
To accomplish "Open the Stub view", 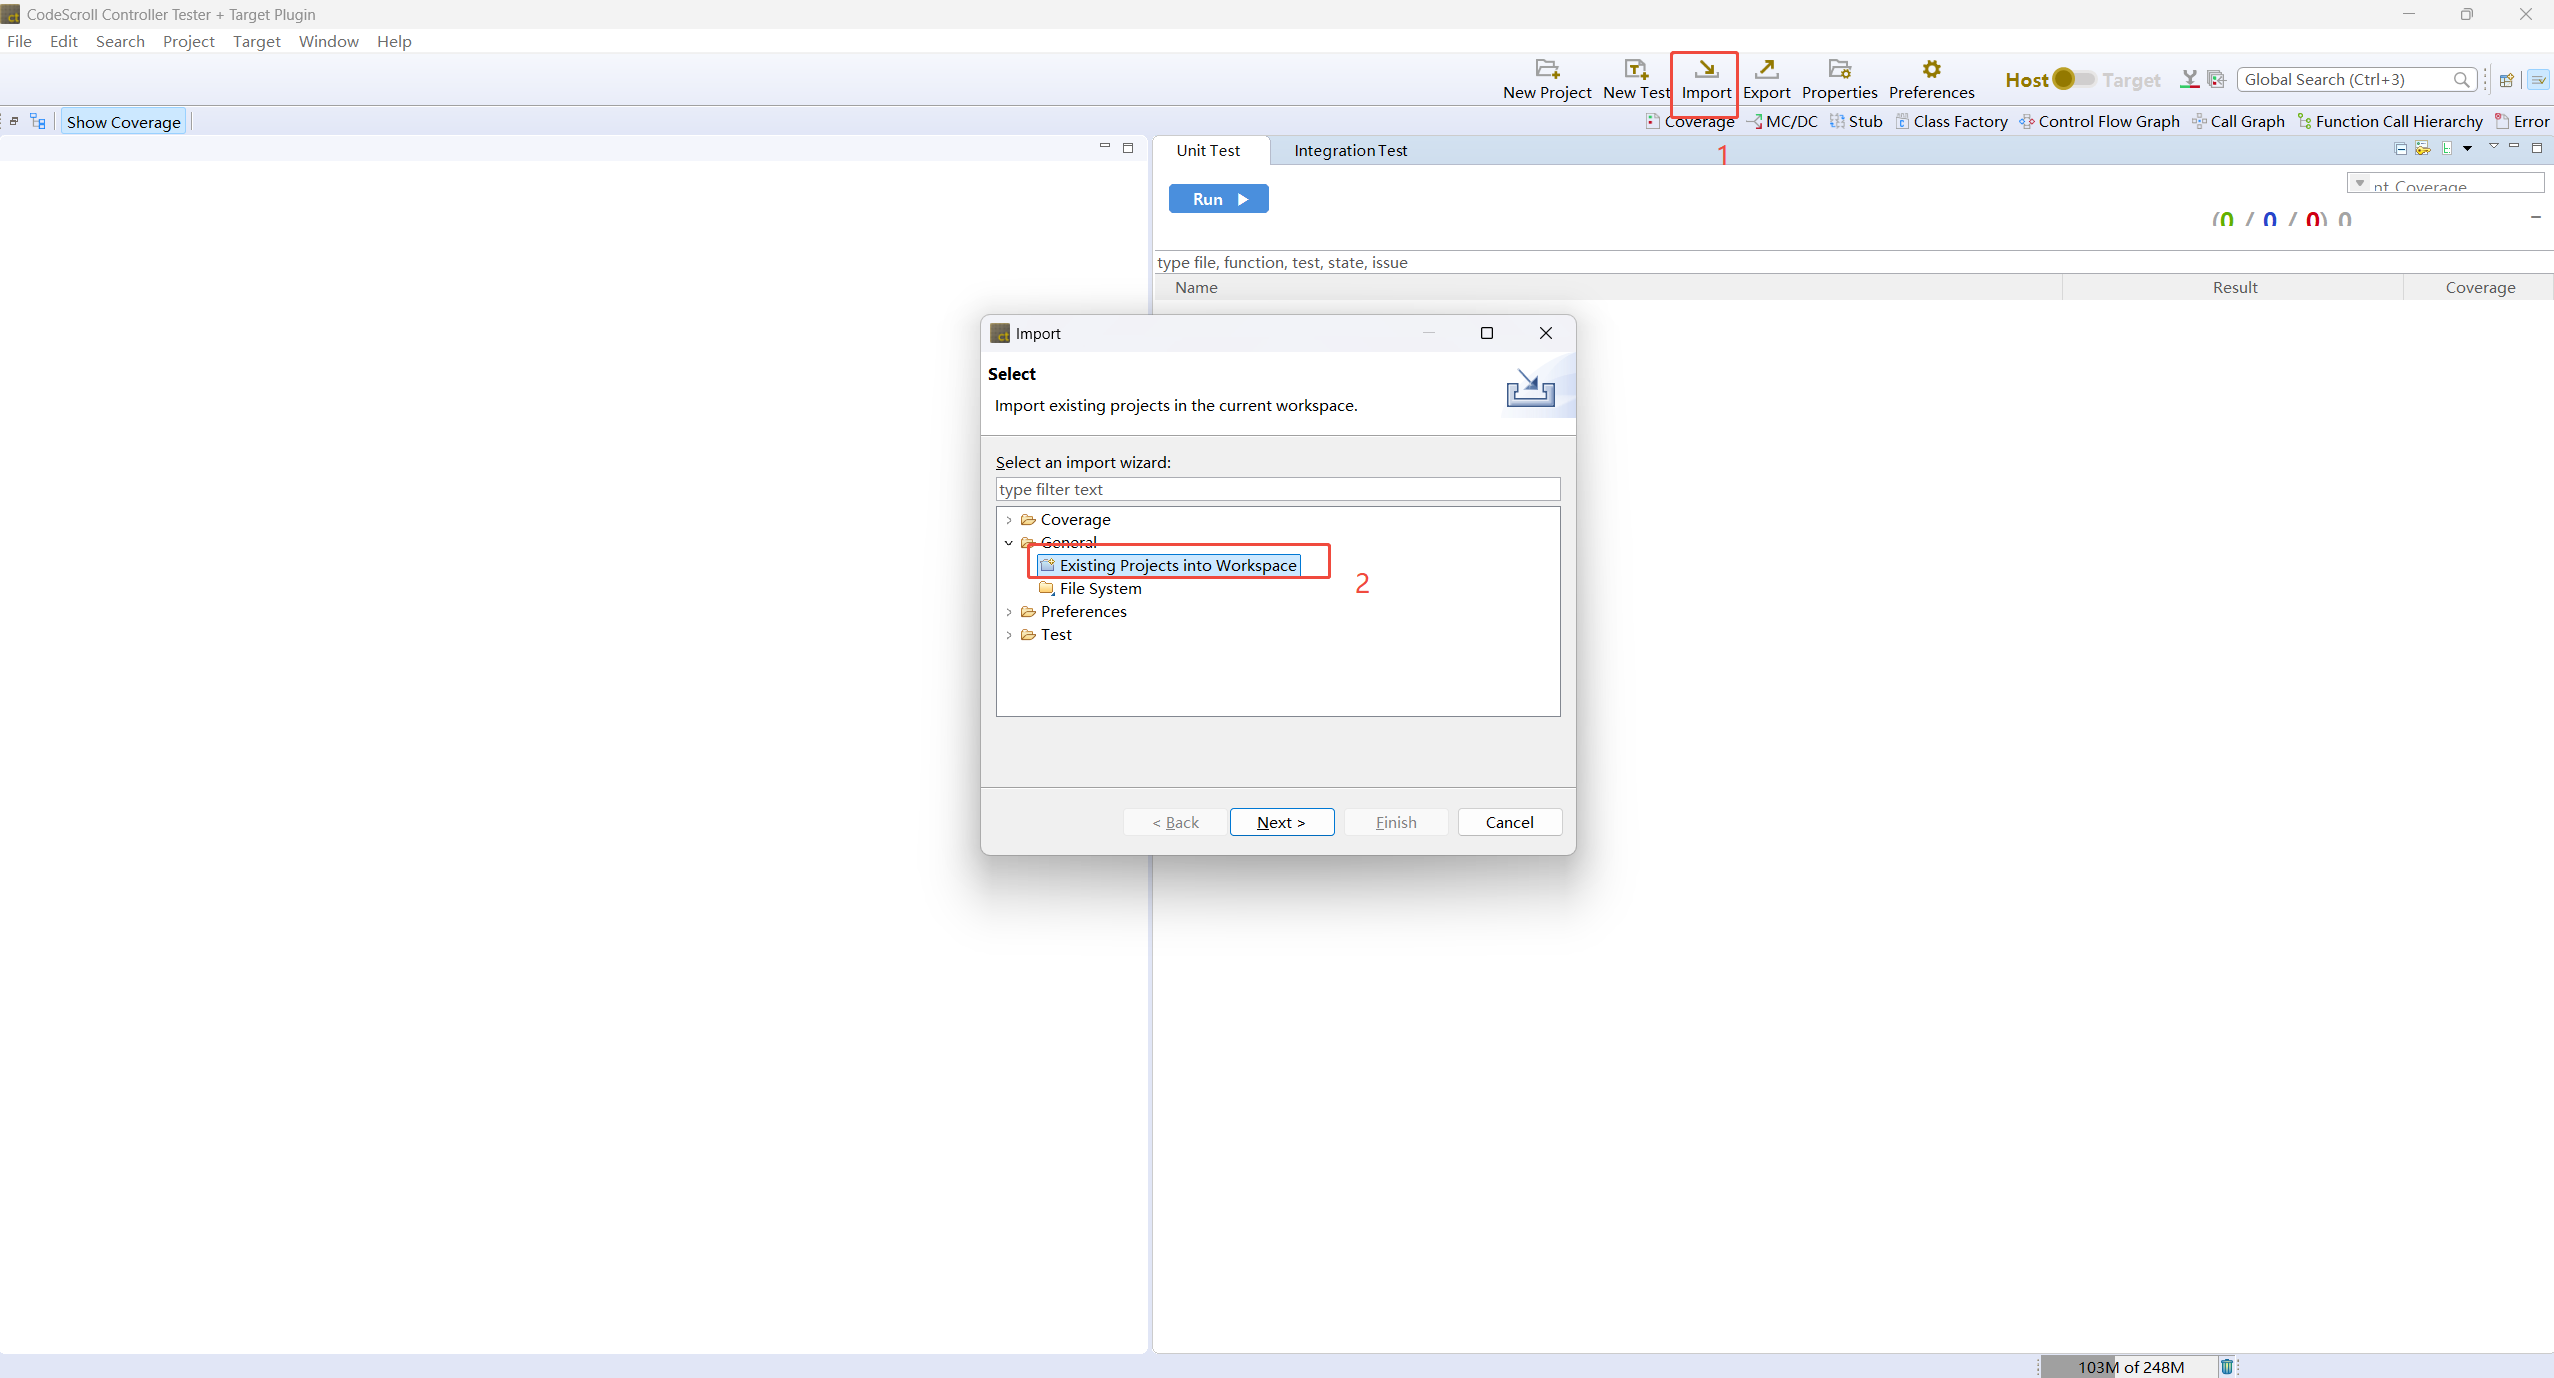I will tap(1856, 122).
